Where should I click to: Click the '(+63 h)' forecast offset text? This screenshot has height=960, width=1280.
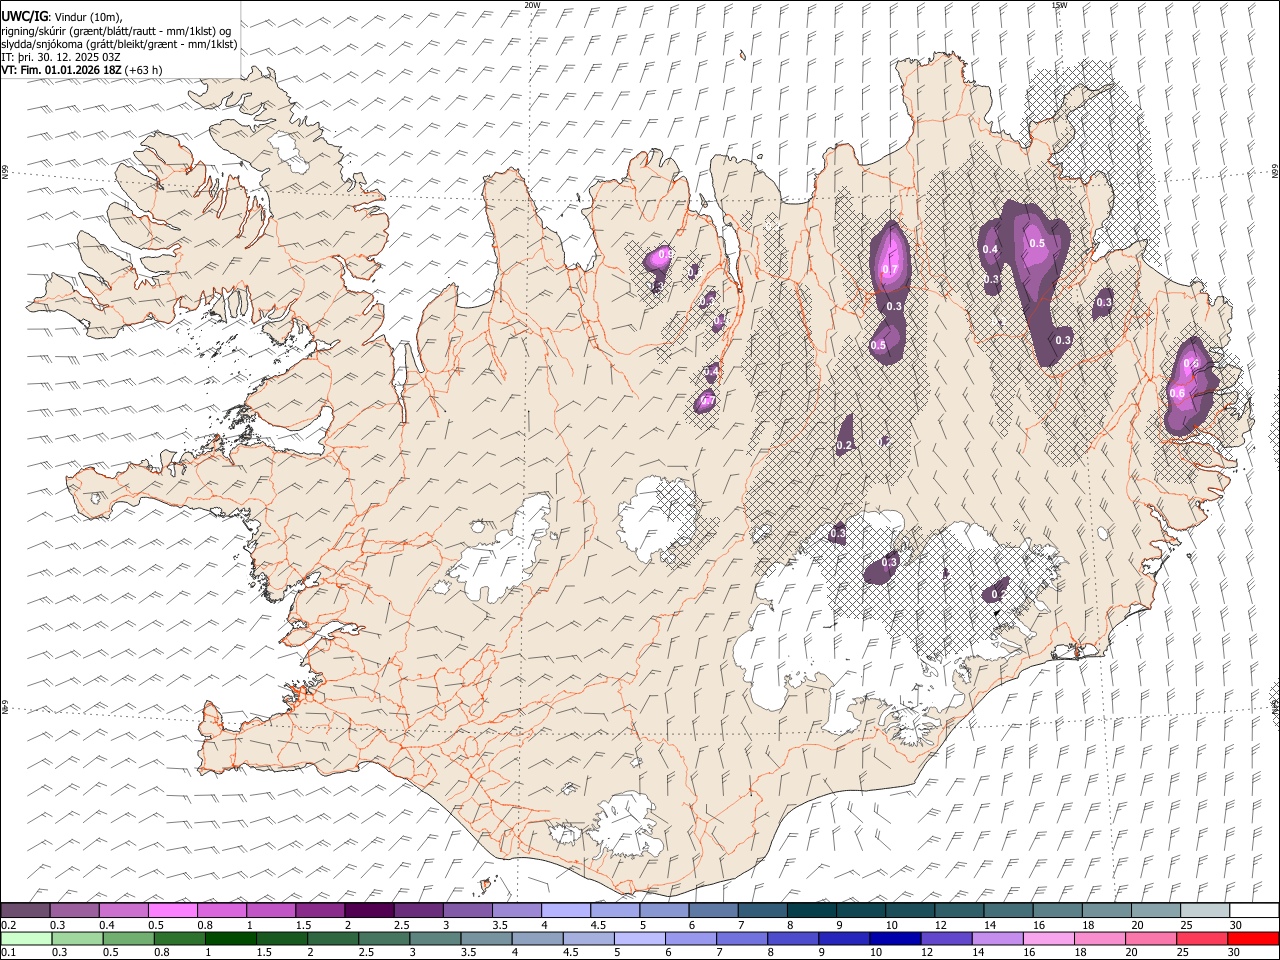[144, 70]
